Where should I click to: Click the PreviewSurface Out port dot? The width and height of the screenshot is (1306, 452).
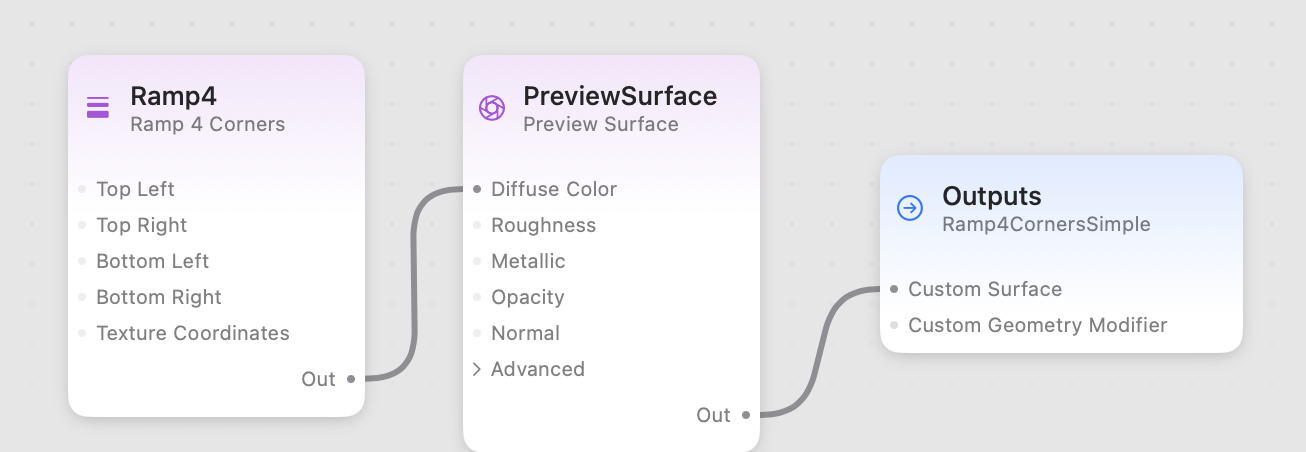tap(746, 415)
